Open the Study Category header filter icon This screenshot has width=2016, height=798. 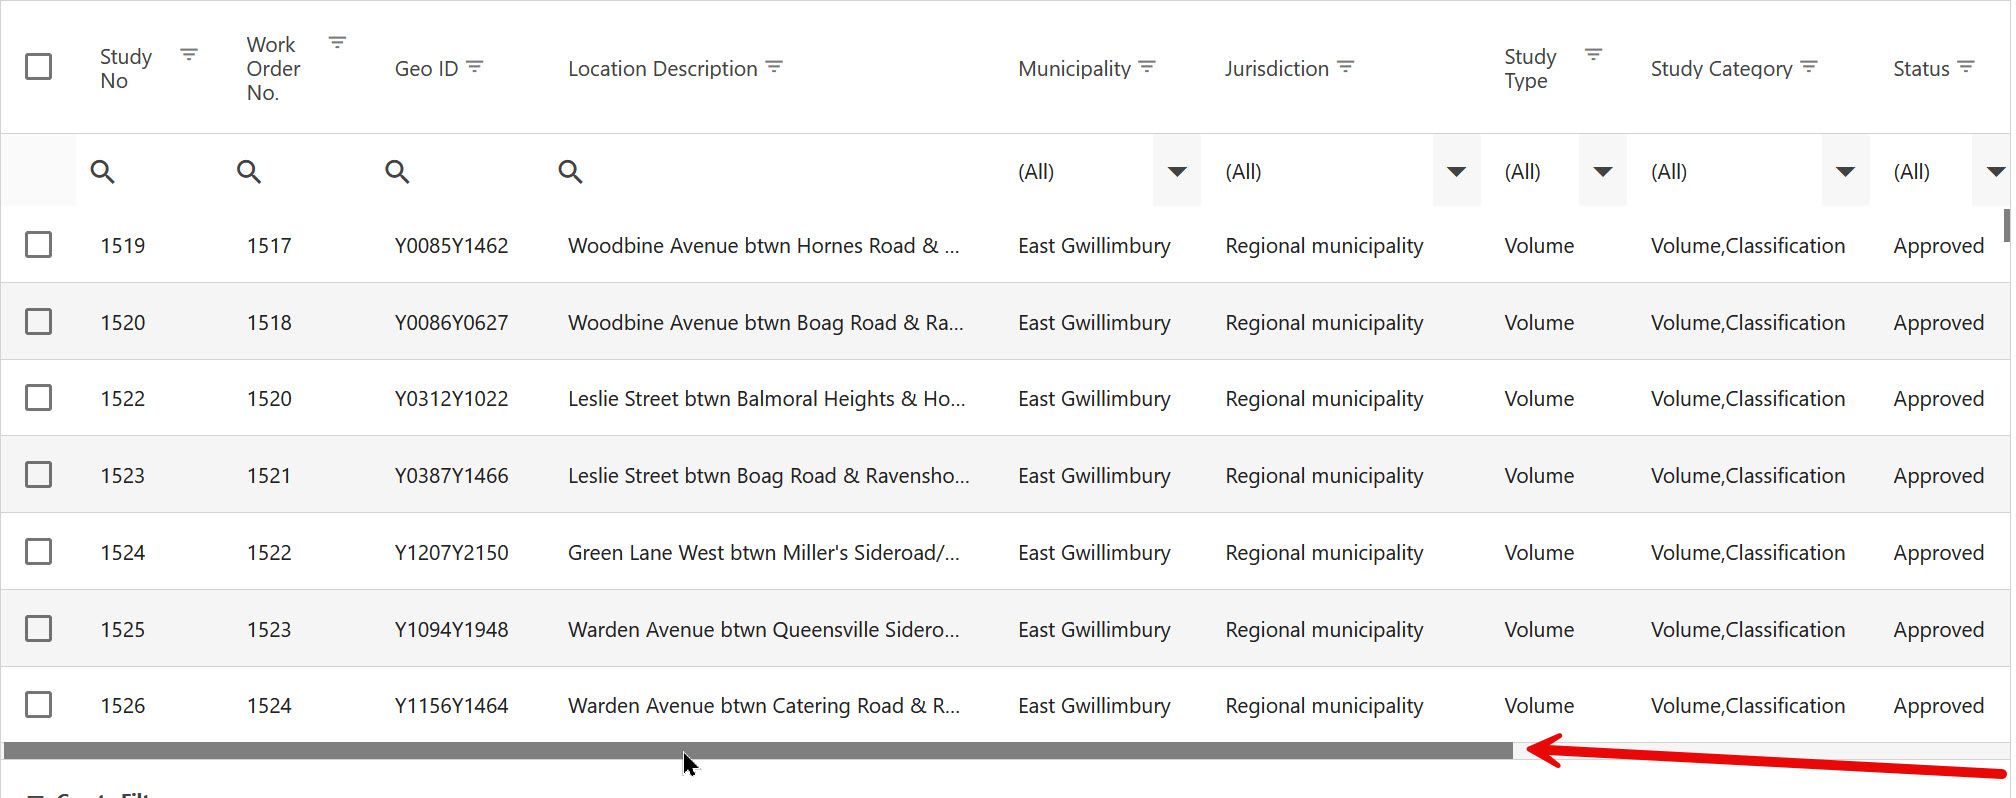coord(1809,67)
